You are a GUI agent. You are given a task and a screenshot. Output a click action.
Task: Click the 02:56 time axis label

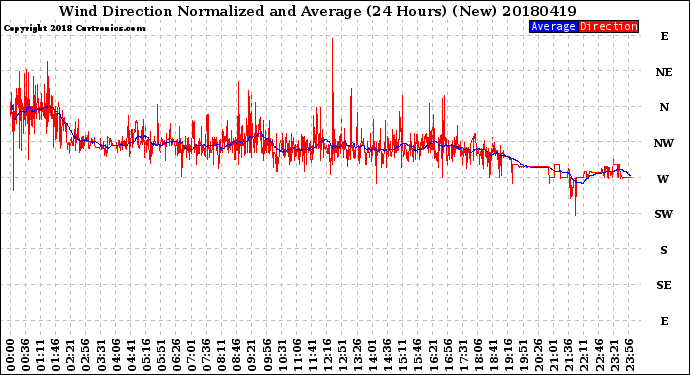tap(86, 355)
